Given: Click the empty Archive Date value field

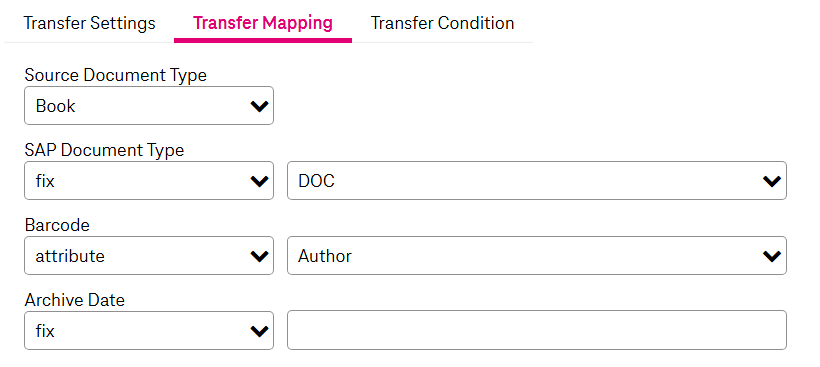Looking at the screenshot, I should coord(537,330).
